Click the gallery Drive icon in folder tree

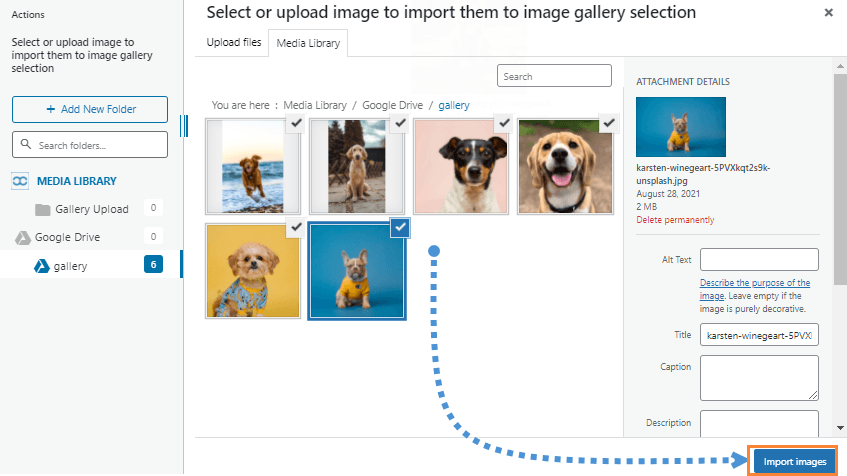(x=42, y=265)
